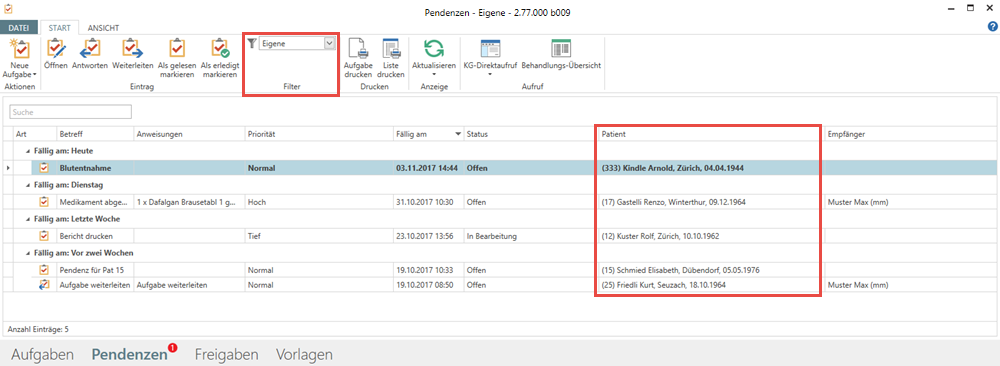Sort by the Status column header
Viewport: 1000px width, 366px height.
pyautogui.click(x=531, y=135)
